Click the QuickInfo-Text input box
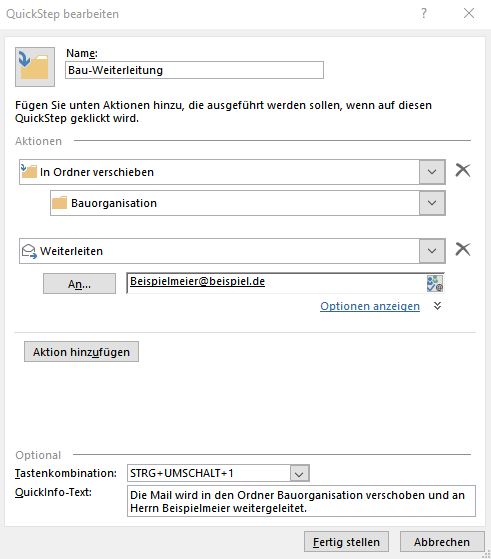 click(x=301, y=501)
